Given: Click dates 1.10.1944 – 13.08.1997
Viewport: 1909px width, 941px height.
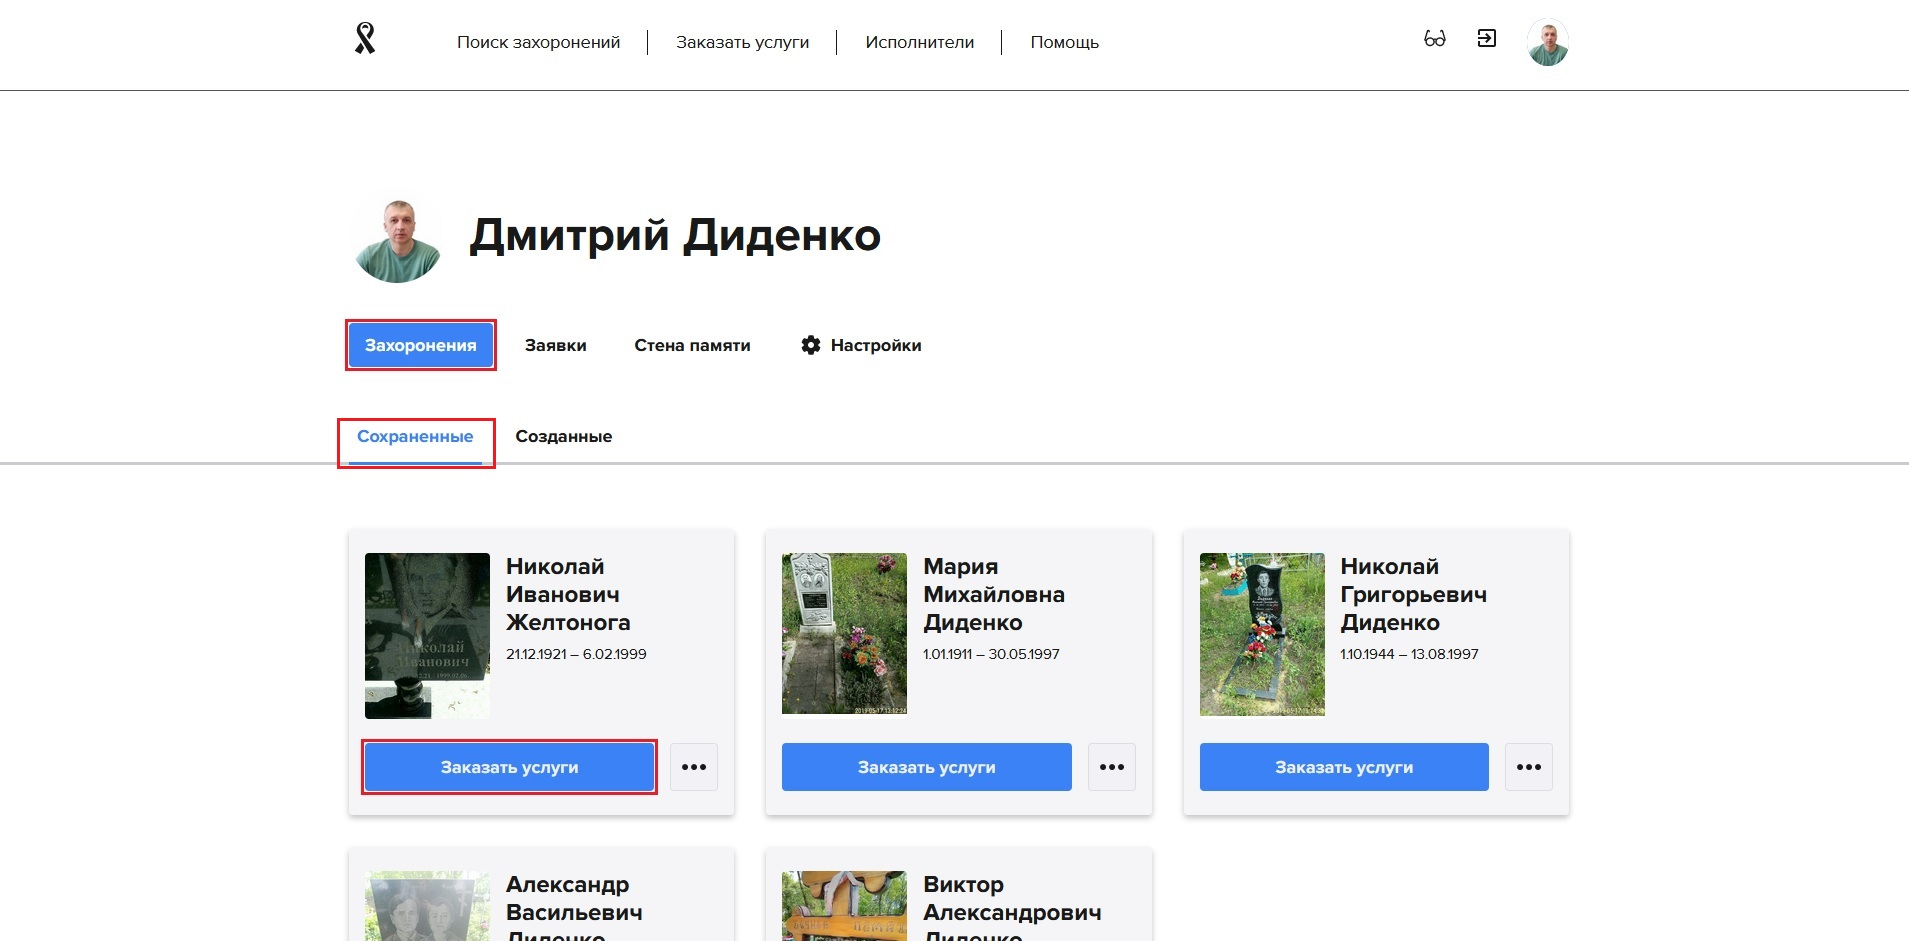Looking at the screenshot, I should click(1409, 654).
